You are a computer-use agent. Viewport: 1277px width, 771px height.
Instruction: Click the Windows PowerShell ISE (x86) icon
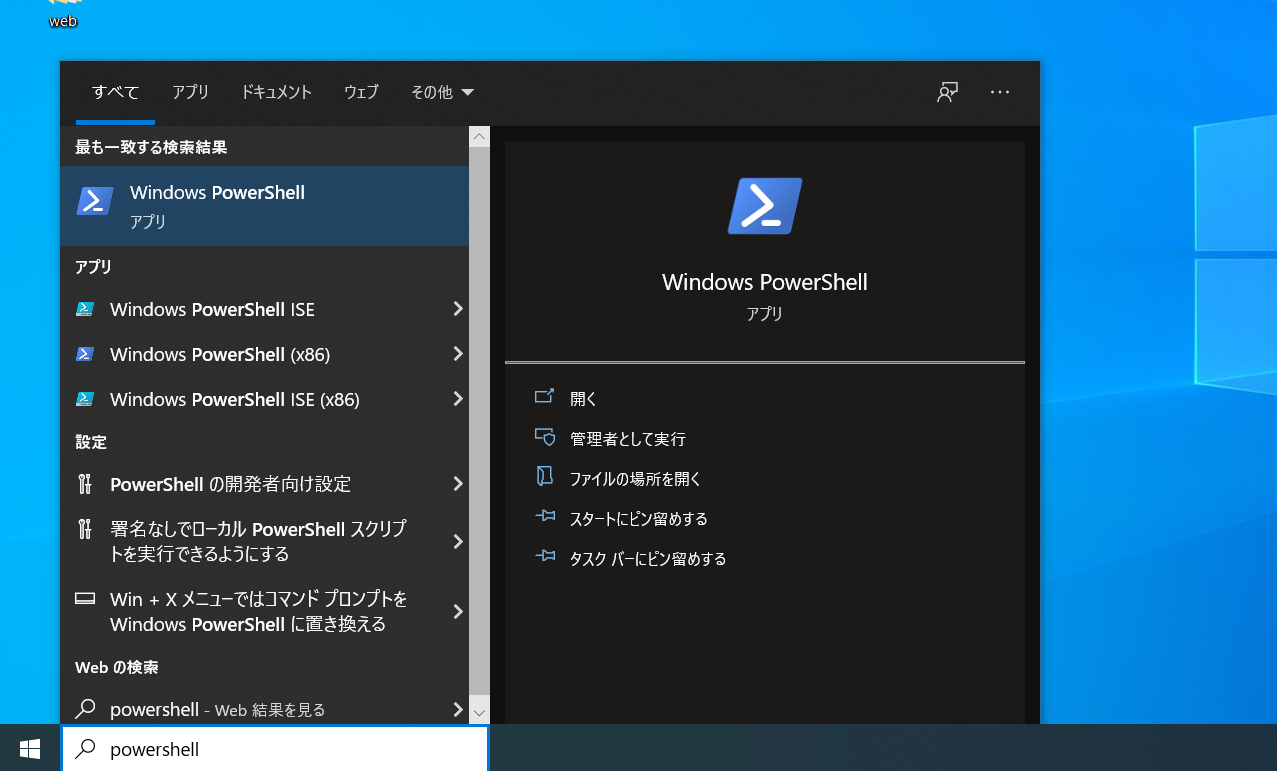point(85,399)
